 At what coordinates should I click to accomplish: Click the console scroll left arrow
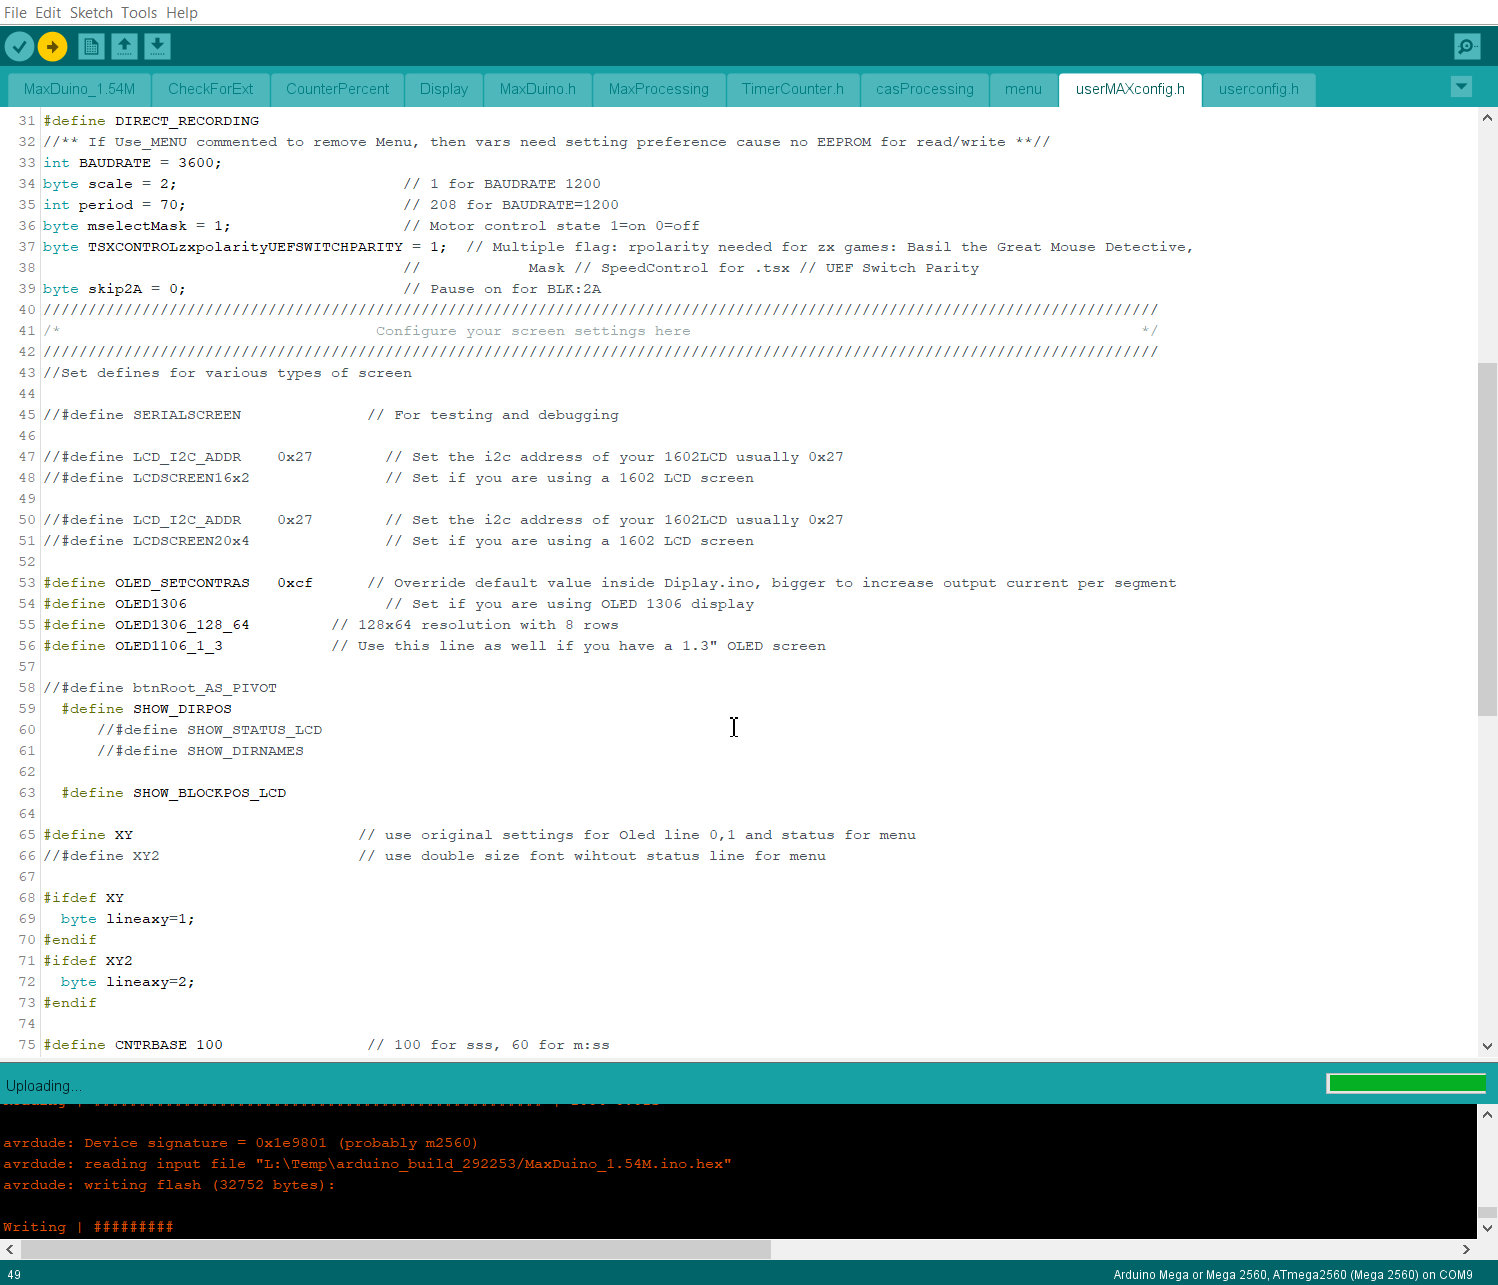(9, 1249)
